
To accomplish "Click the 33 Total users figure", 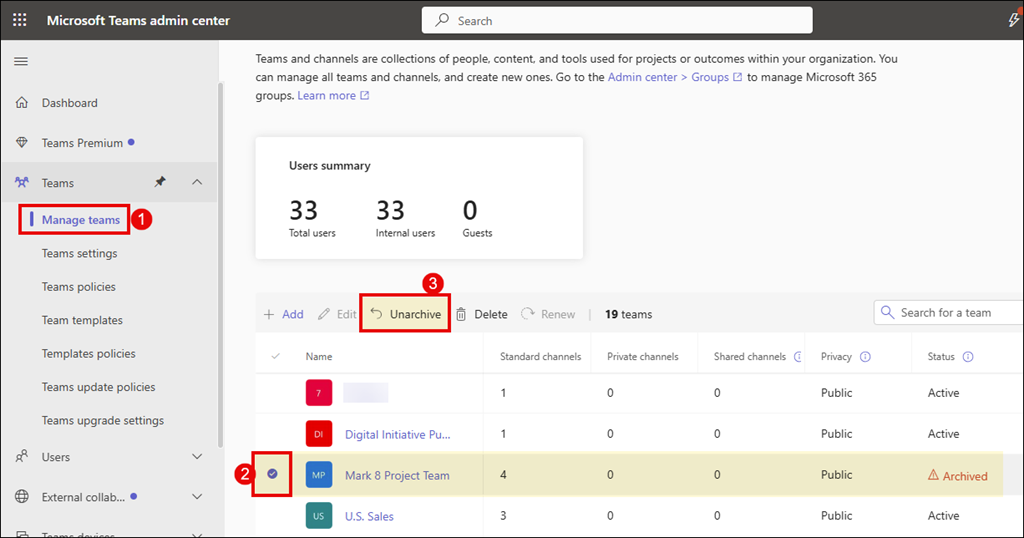I will click(304, 210).
